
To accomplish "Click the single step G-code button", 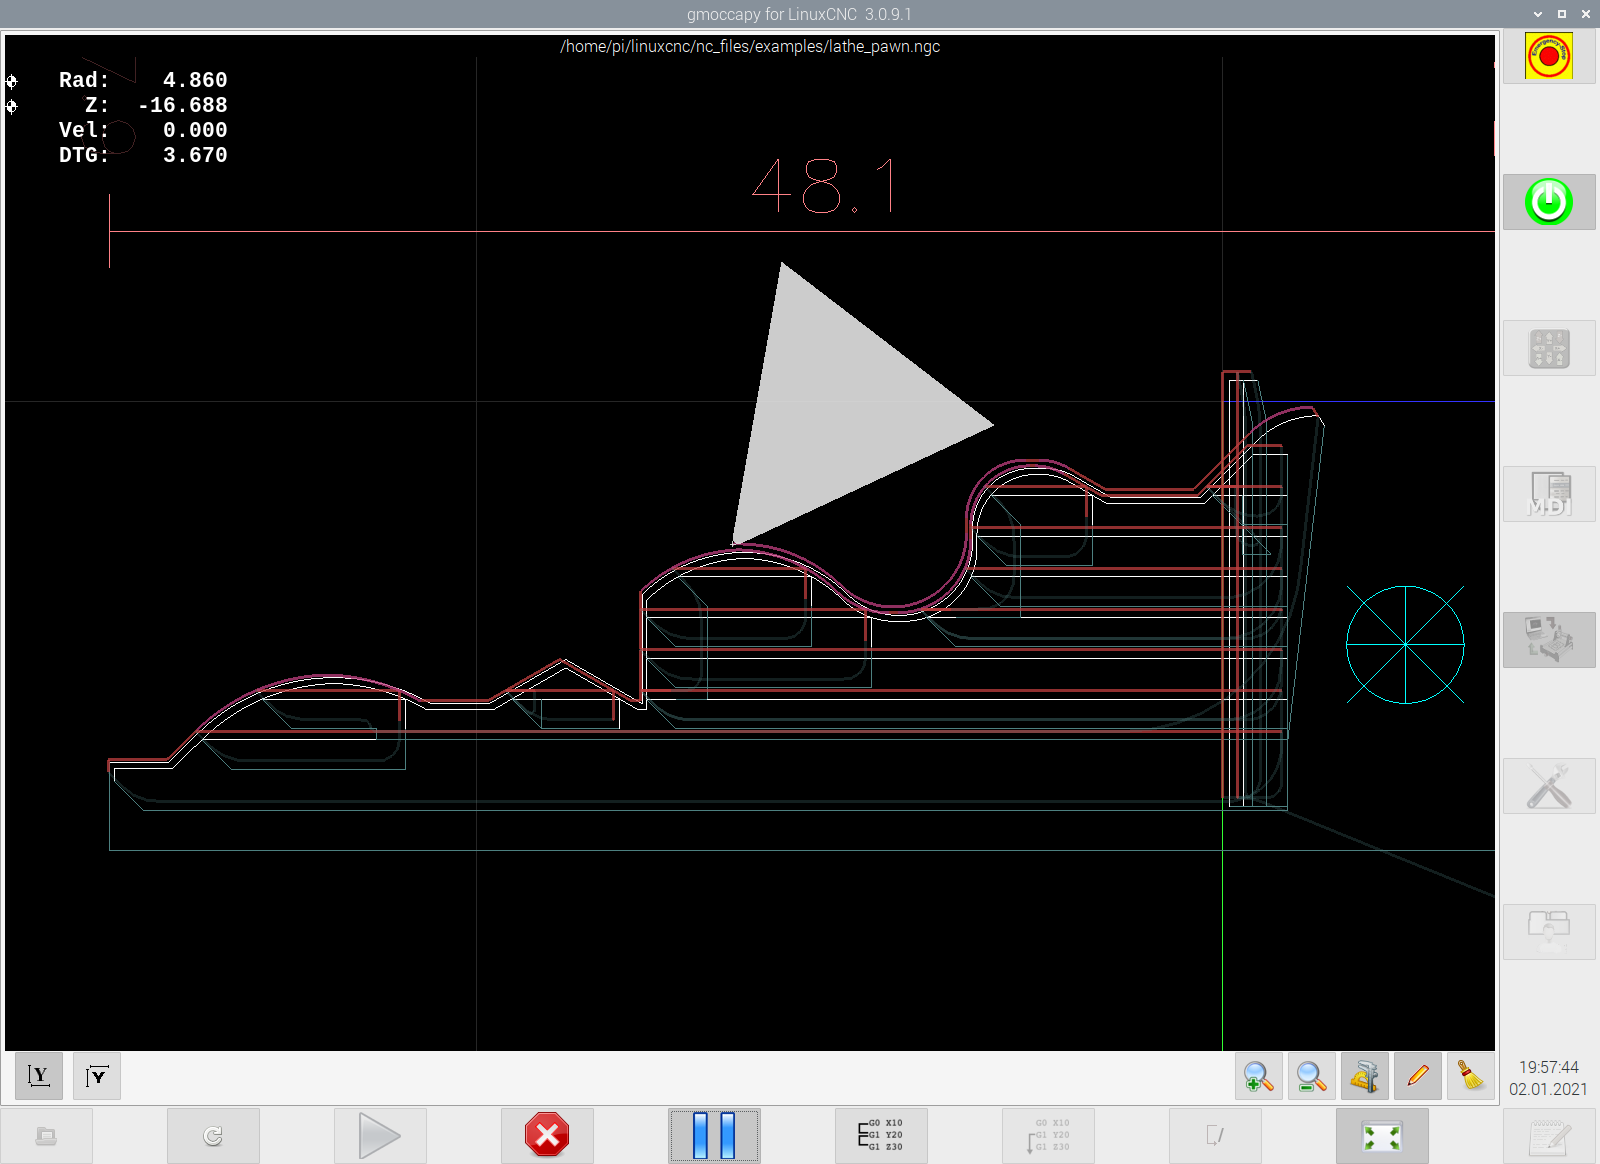I will coord(881,1136).
